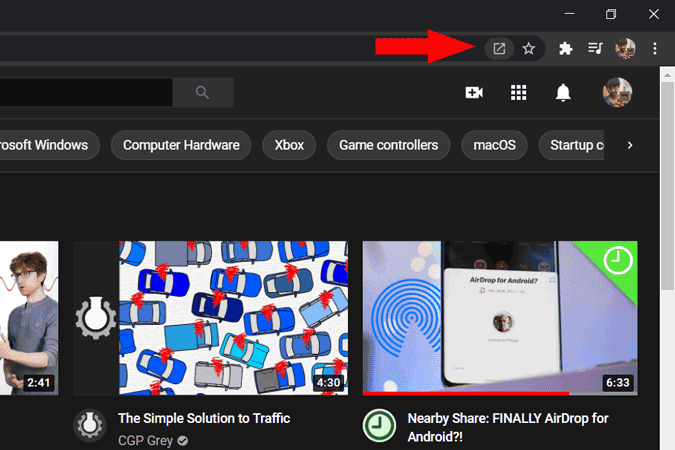Select the Microsoft Windows topic chip
675x450 pixels.
pos(49,145)
